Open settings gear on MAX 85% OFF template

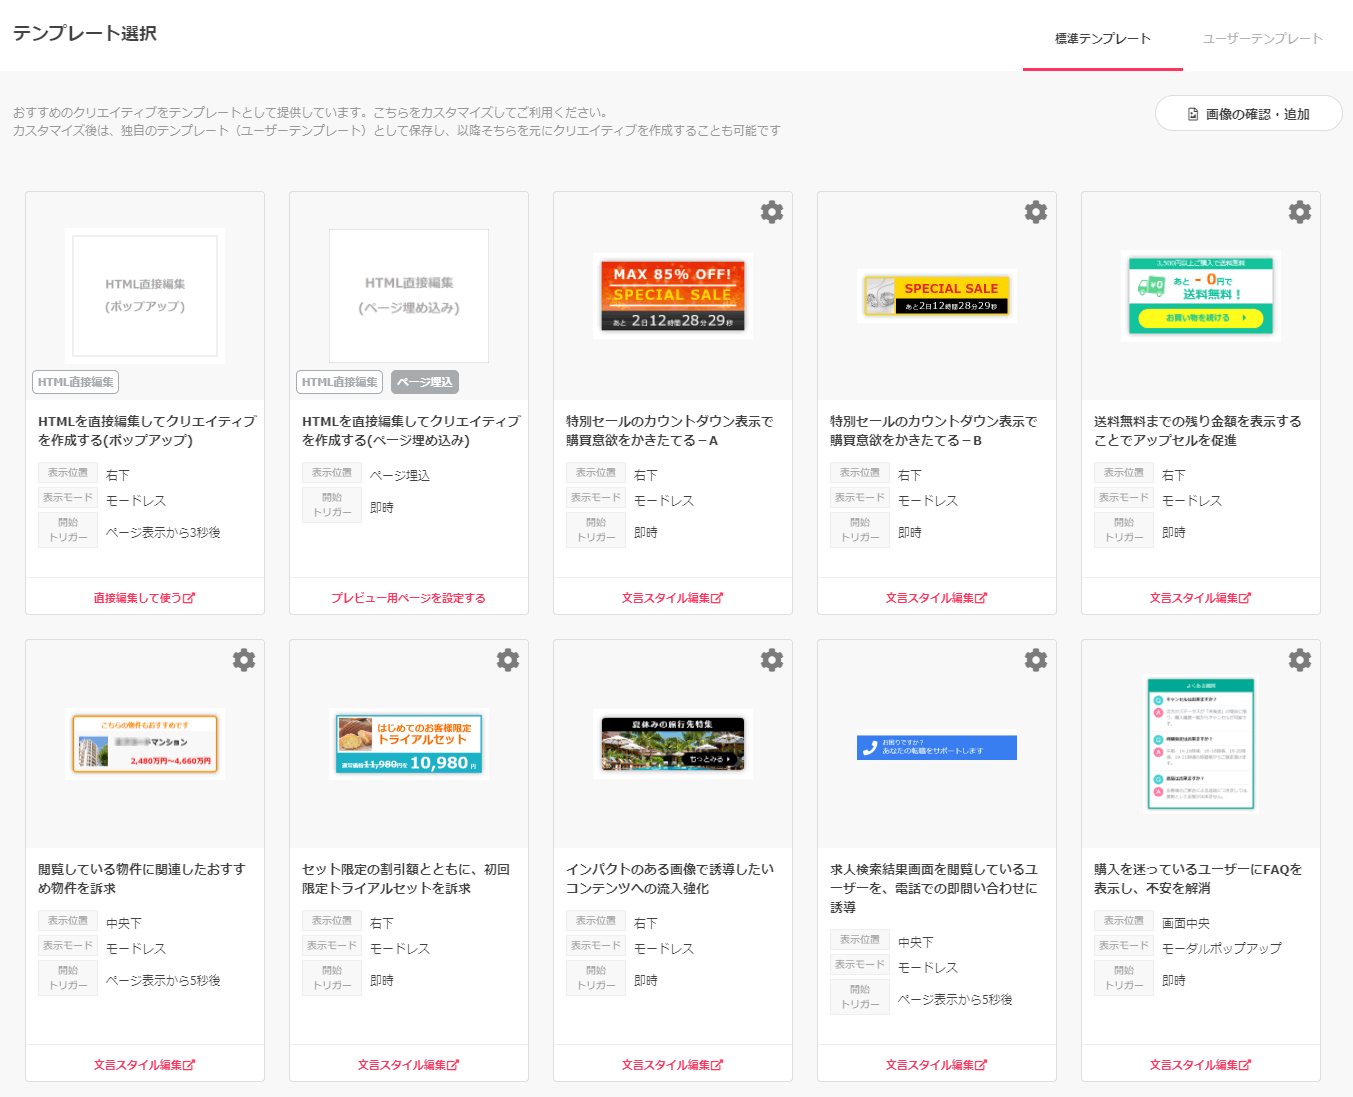(771, 212)
